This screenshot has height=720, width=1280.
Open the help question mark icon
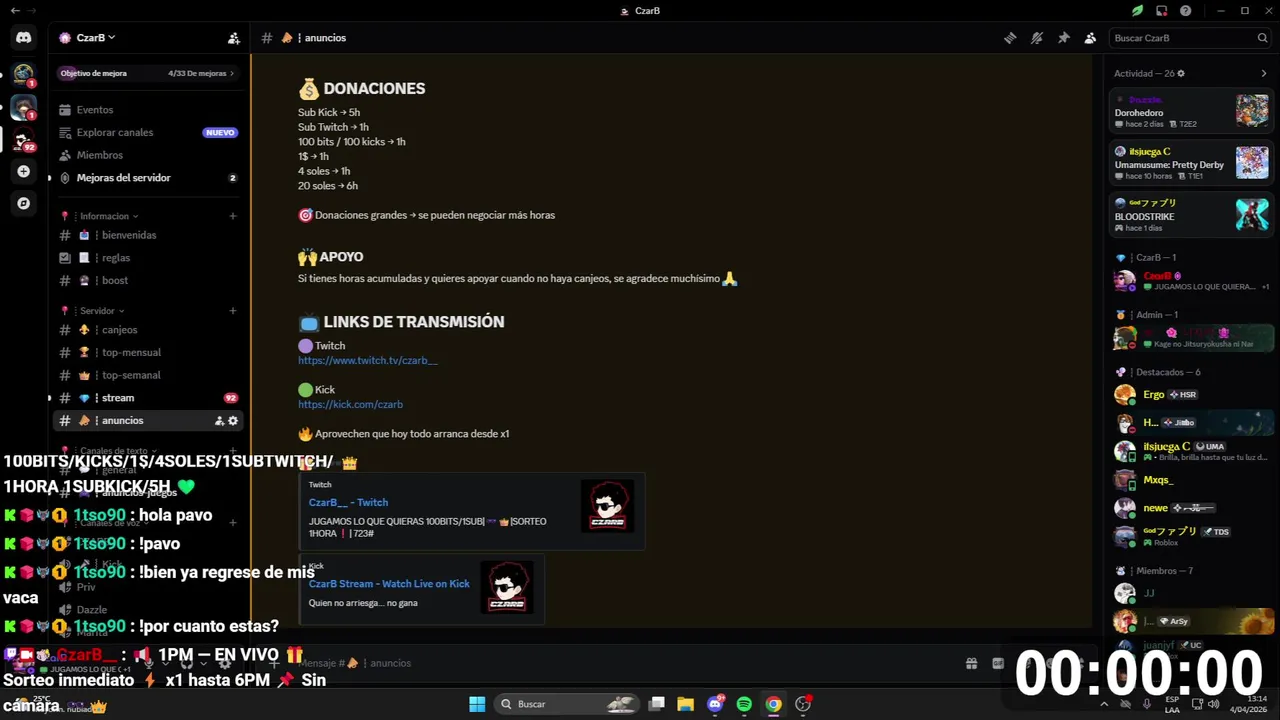coord(1185,11)
